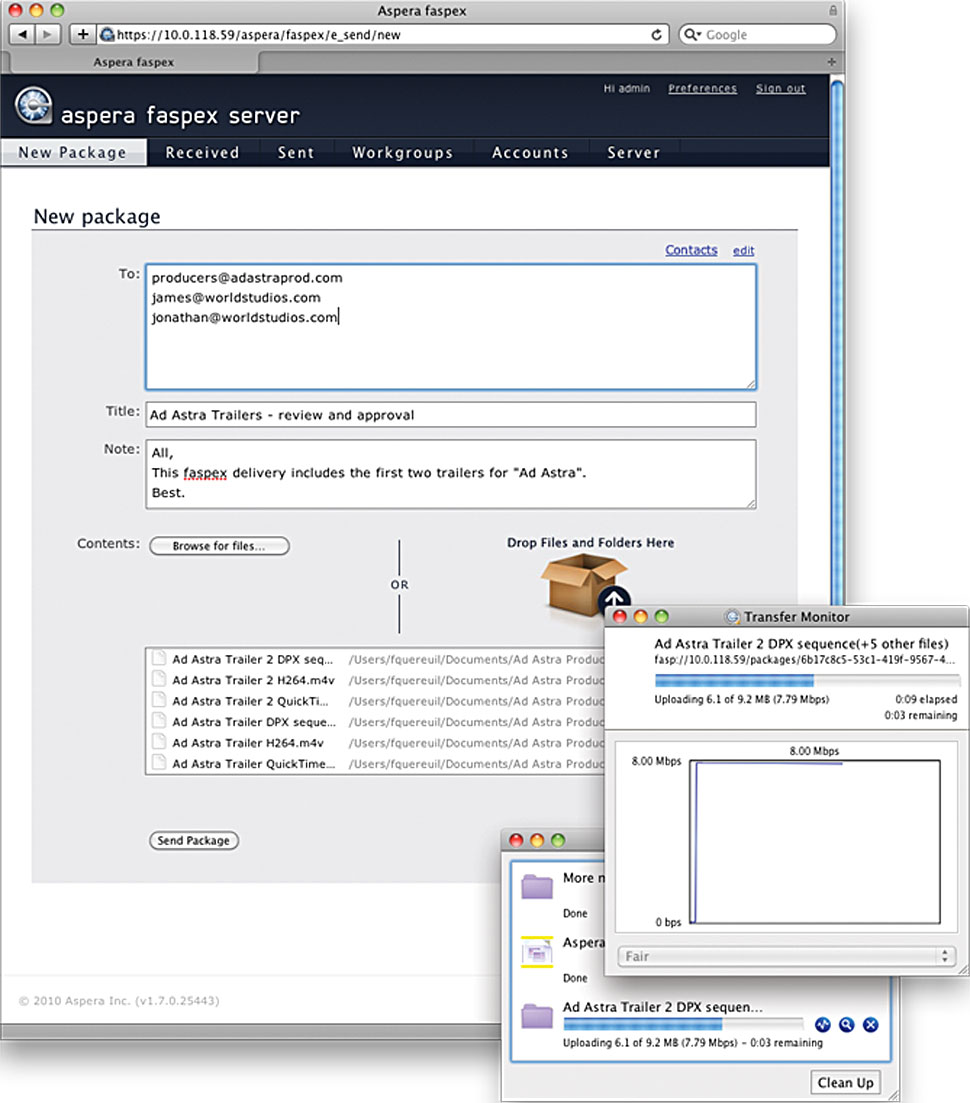Select the Aspera faspex browser tab
Image resolution: width=970 pixels, height=1103 pixels.
pyautogui.click(x=134, y=62)
